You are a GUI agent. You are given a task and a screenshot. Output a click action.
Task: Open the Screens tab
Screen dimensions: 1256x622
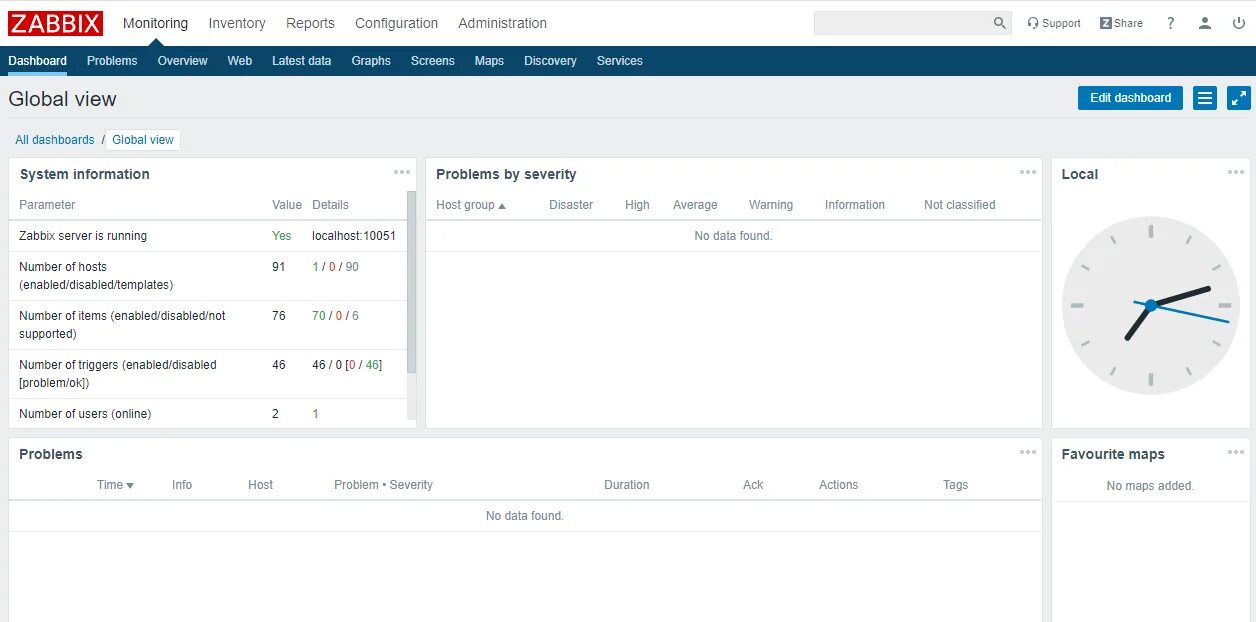click(x=432, y=61)
